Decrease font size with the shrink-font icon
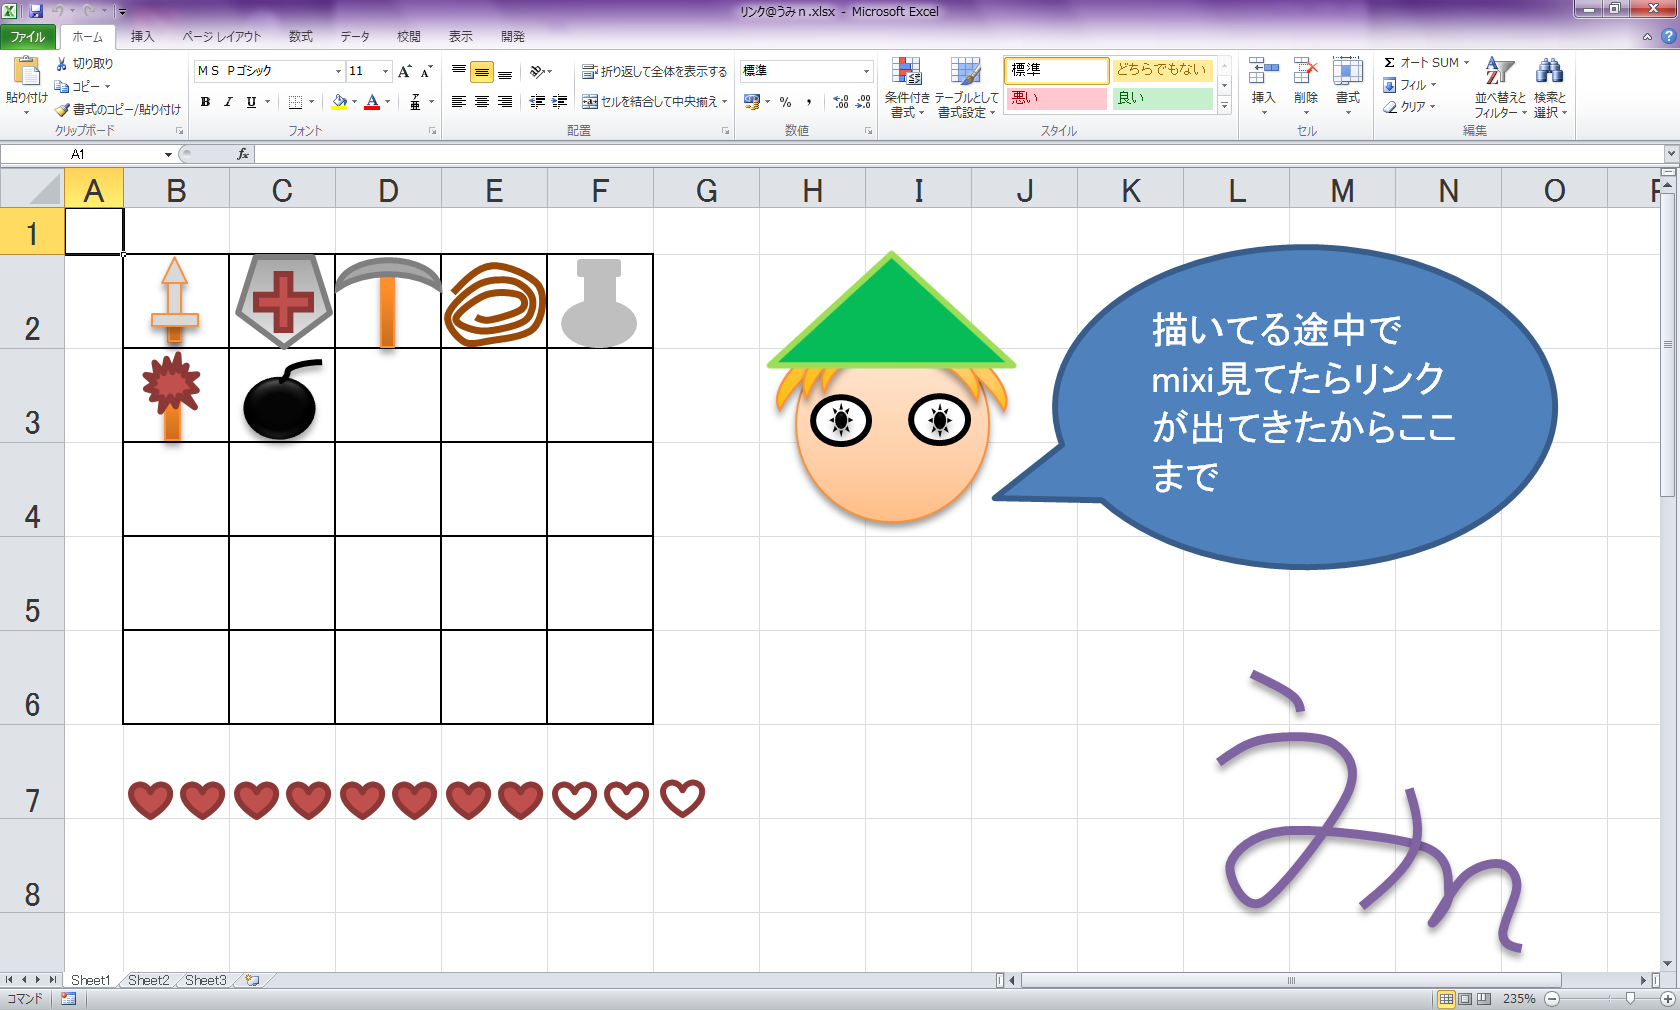The image size is (1680, 1010). click(x=426, y=71)
